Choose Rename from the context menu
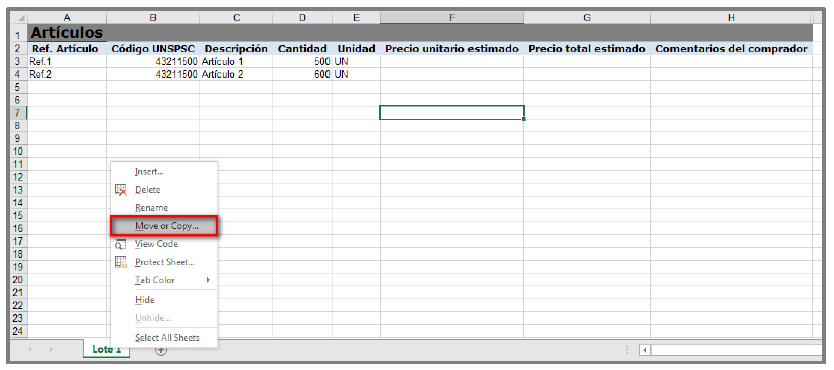 152,208
